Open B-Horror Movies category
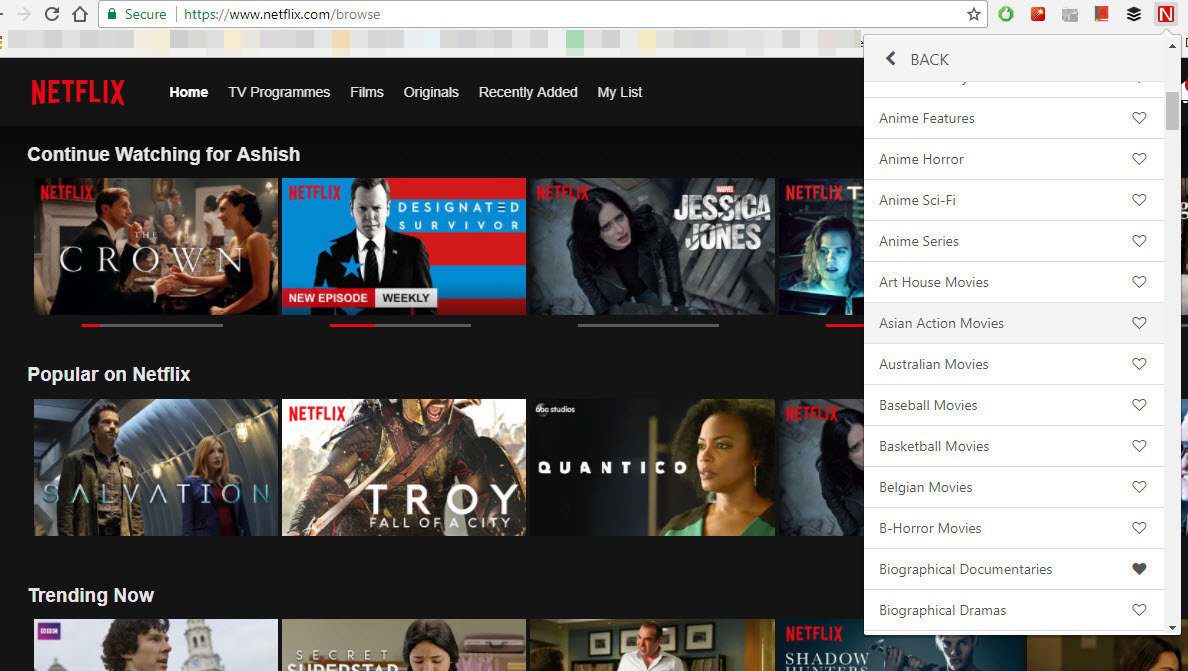 click(x=930, y=528)
